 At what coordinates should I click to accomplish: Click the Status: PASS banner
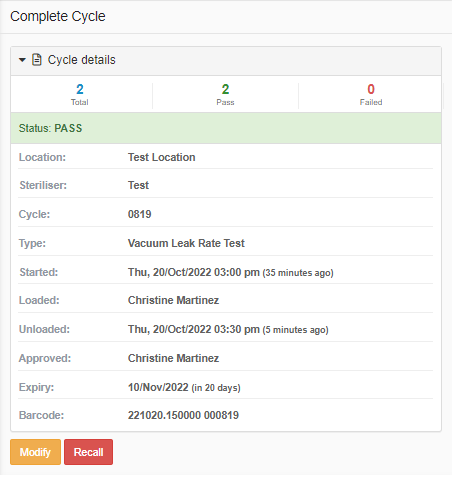226,128
